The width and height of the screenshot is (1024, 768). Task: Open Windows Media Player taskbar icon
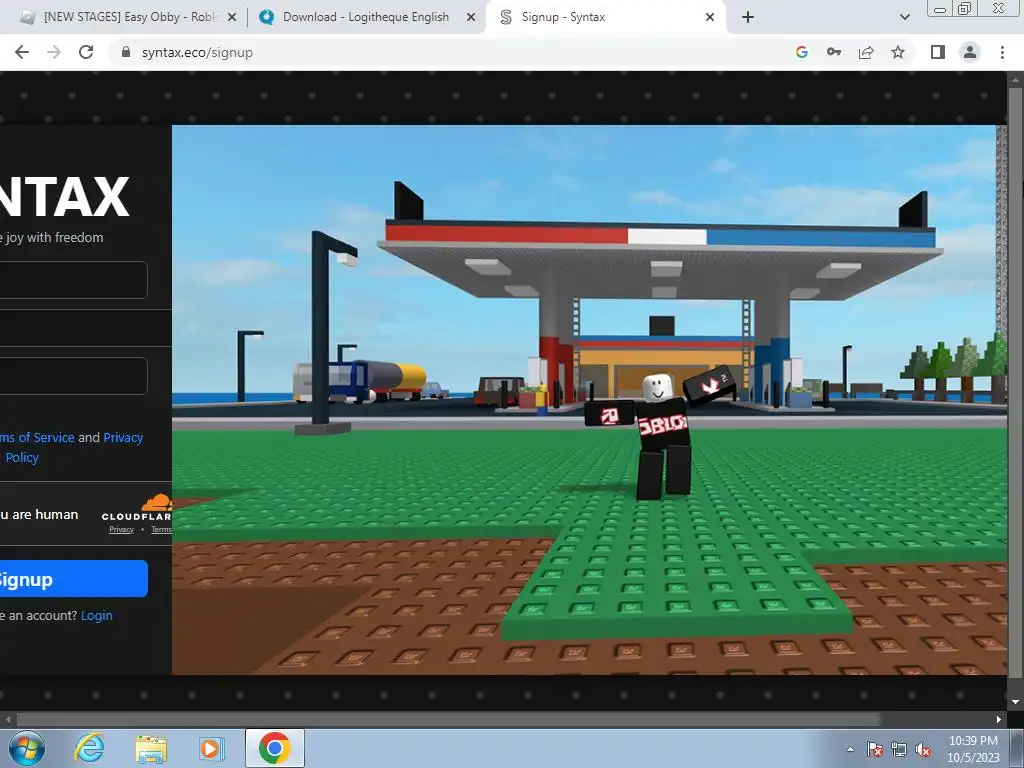pyautogui.click(x=211, y=748)
